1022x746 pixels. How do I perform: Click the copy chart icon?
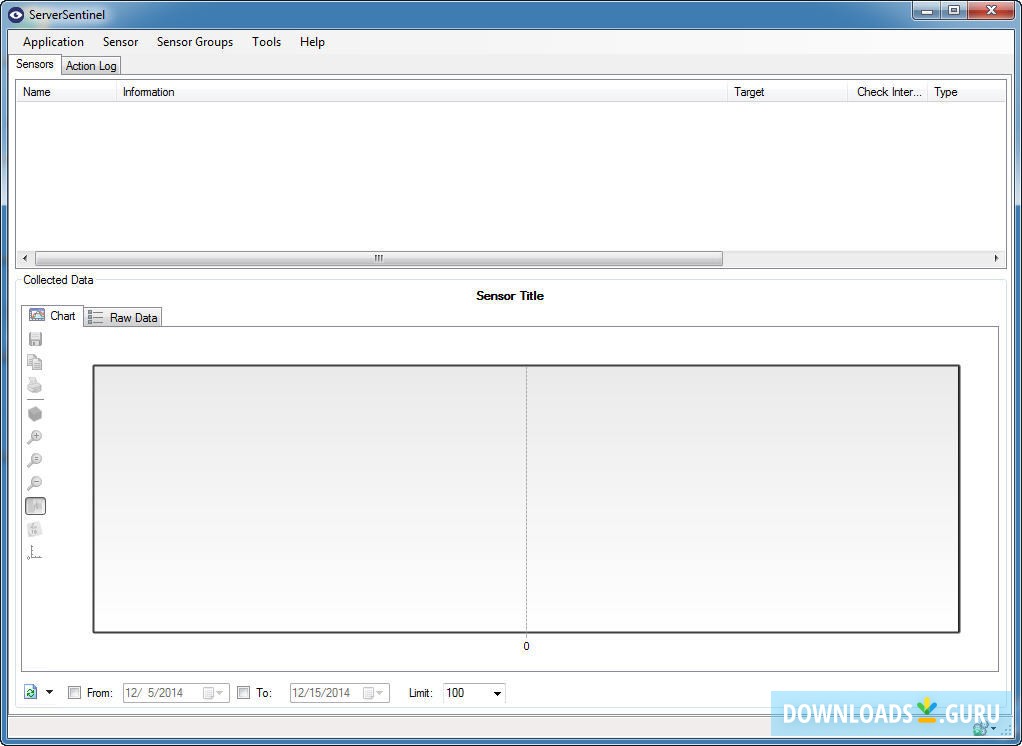point(35,362)
